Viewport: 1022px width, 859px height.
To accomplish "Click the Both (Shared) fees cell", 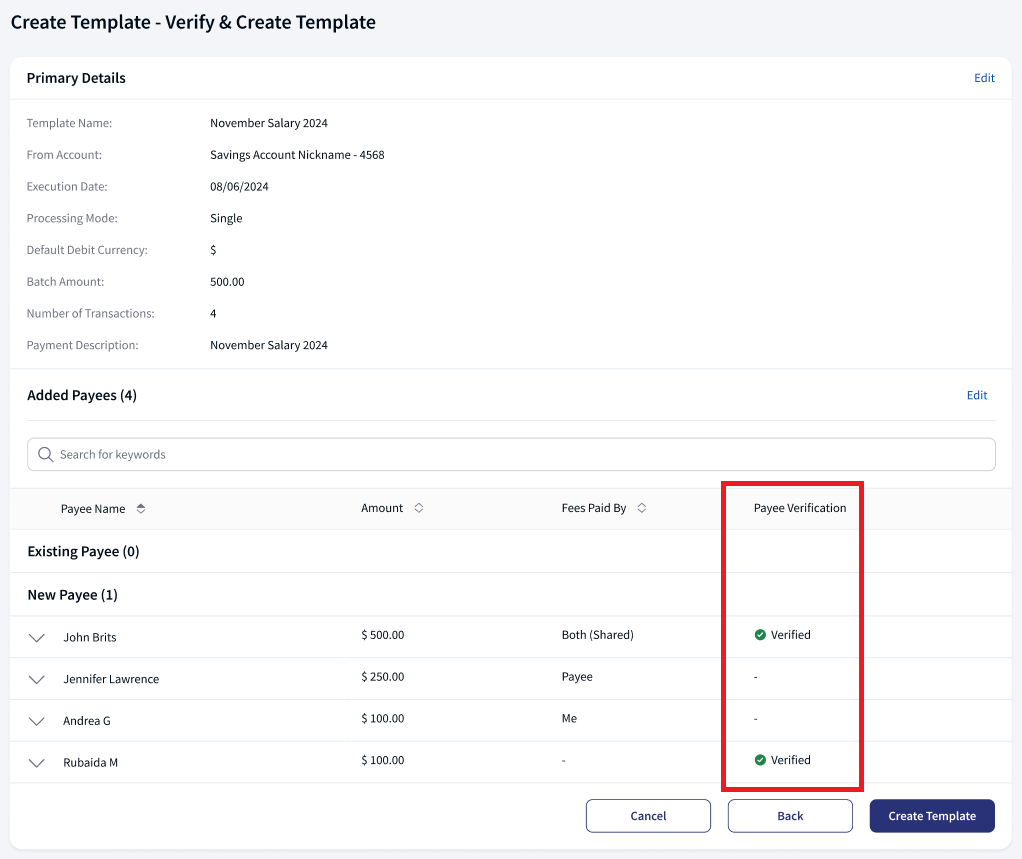I will (598, 635).
